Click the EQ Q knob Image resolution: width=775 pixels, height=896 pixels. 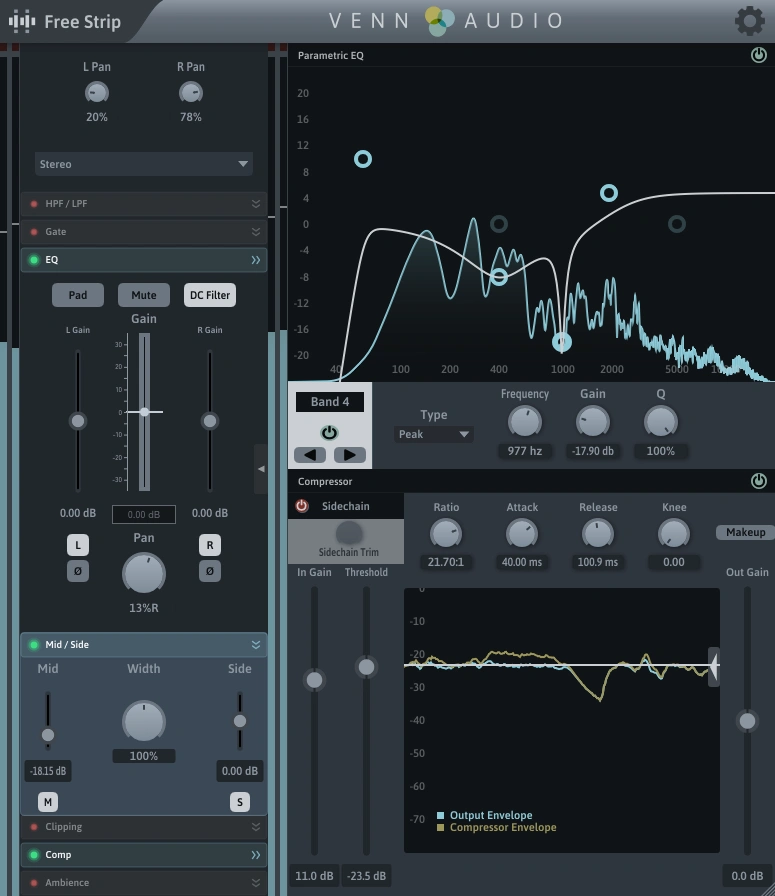point(661,422)
